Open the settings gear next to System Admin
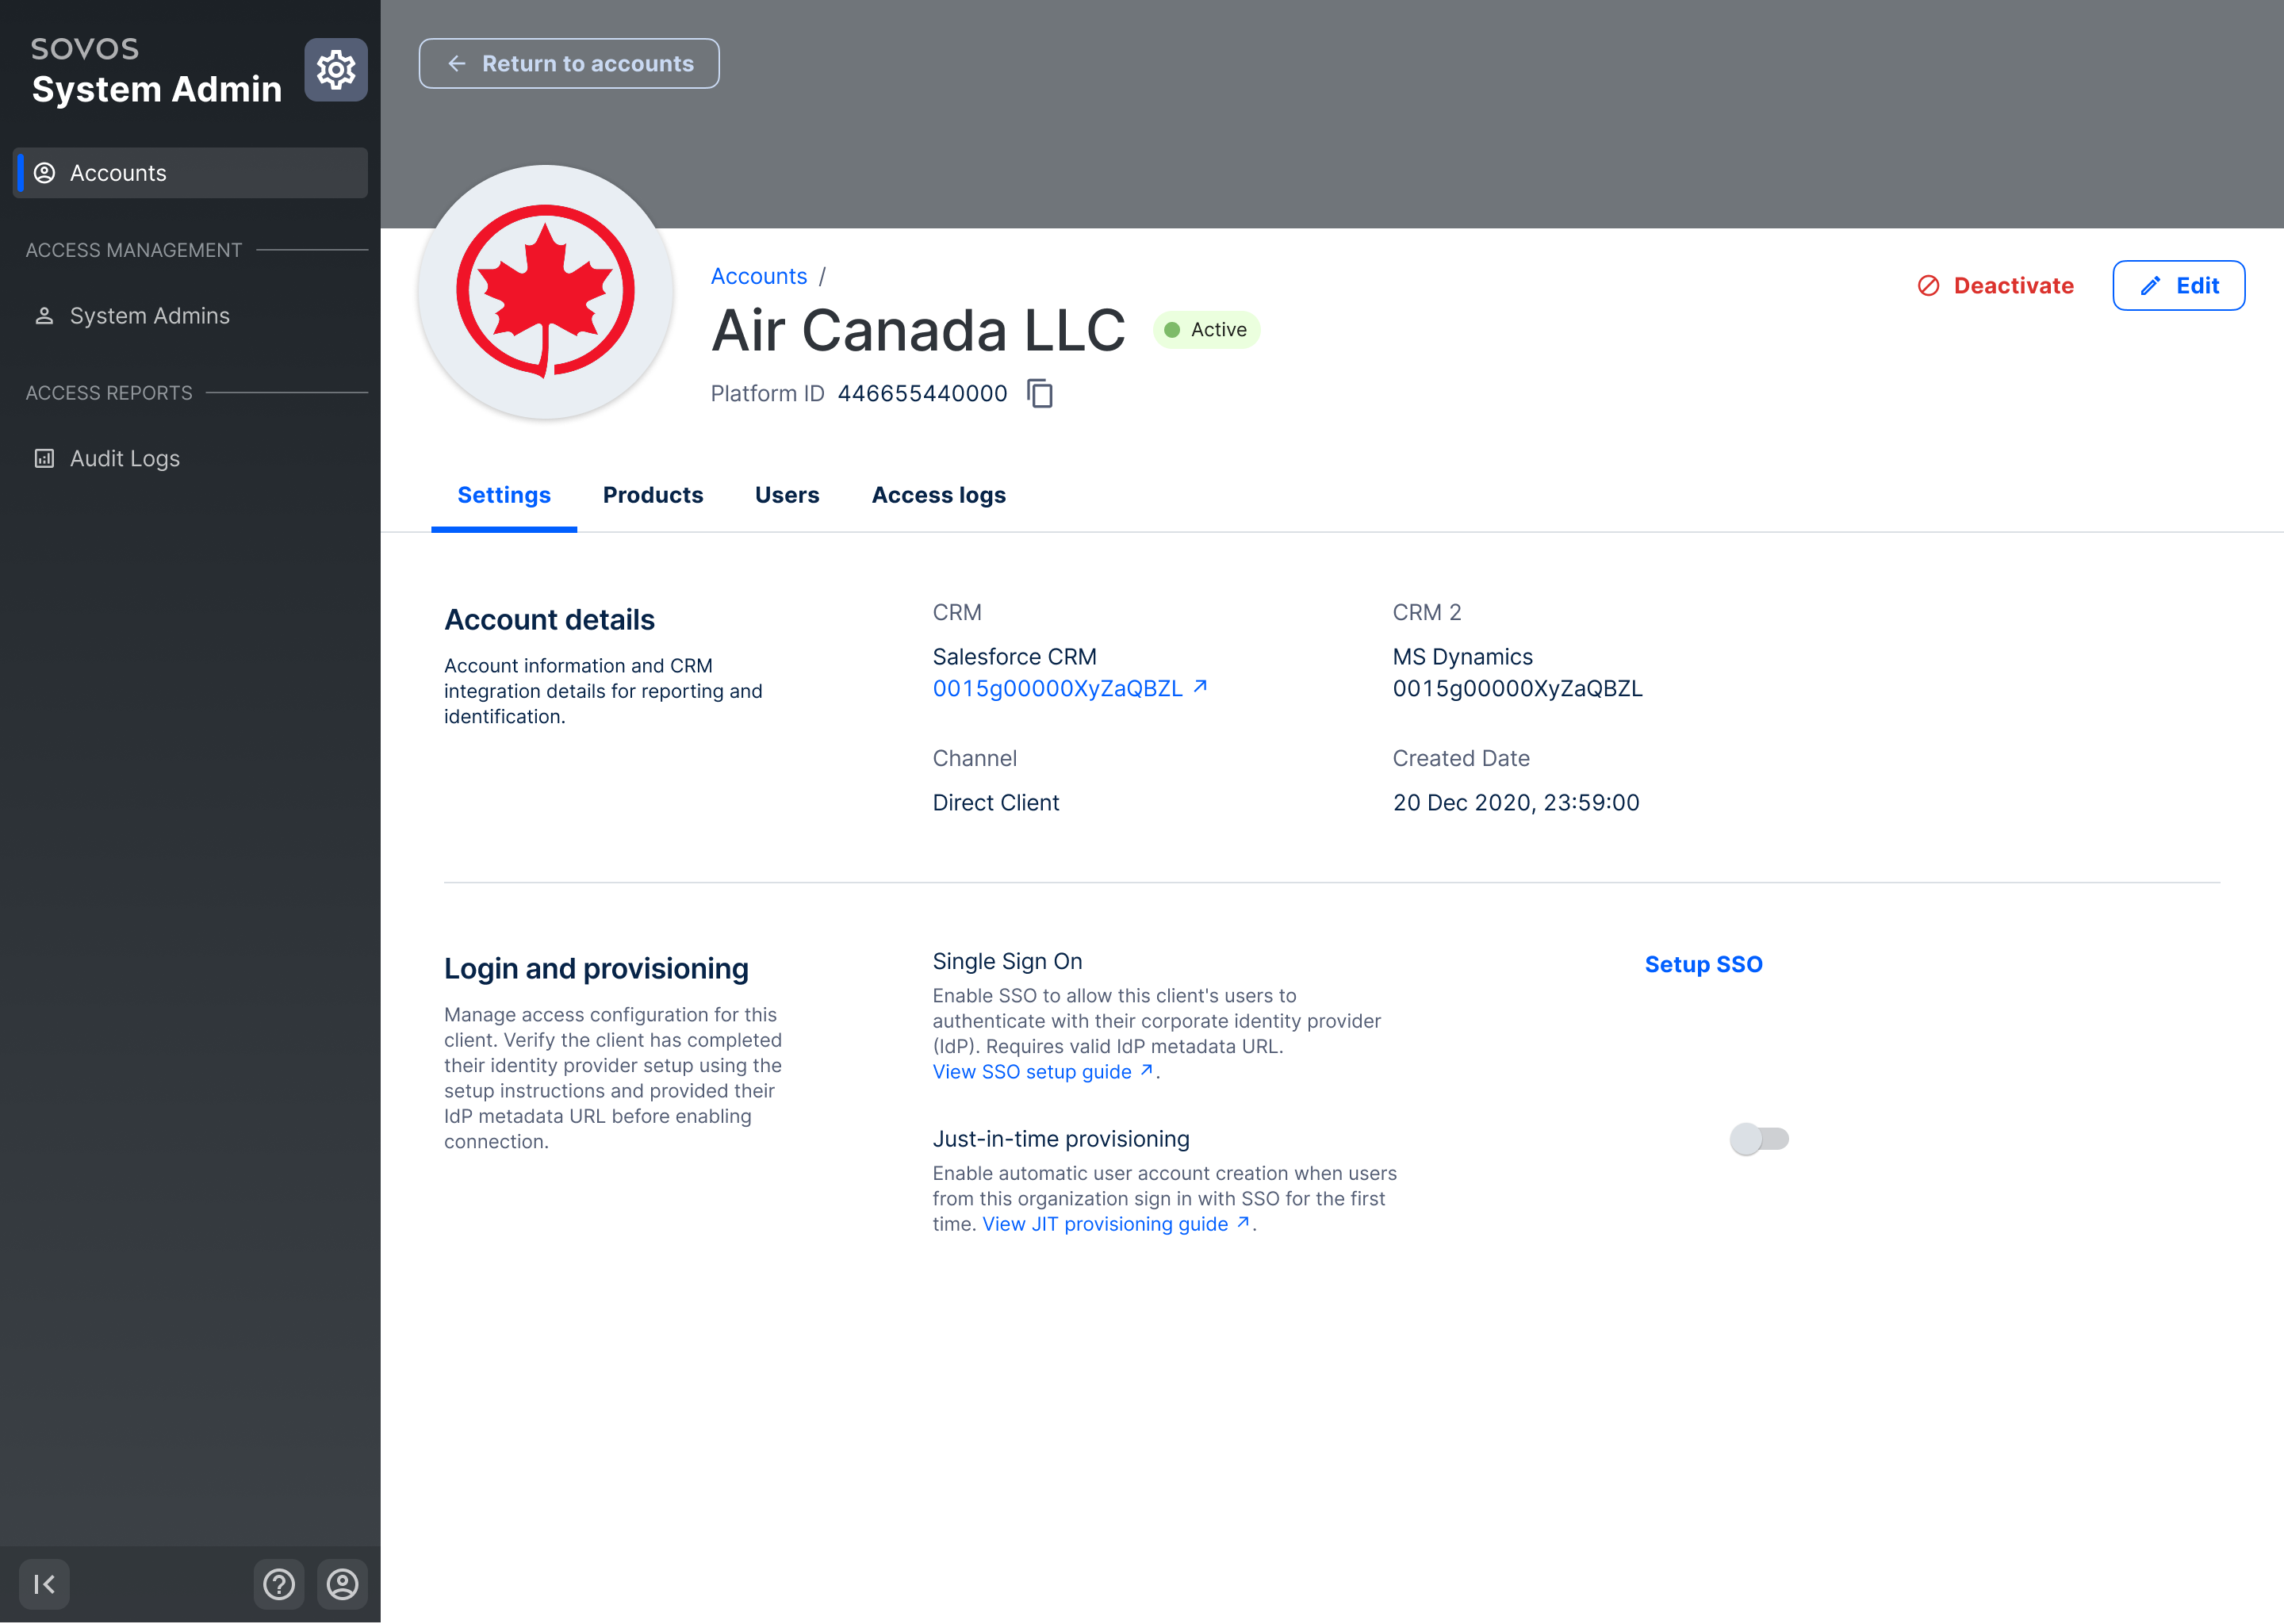The height and width of the screenshot is (1624, 2284). click(x=336, y=70)
